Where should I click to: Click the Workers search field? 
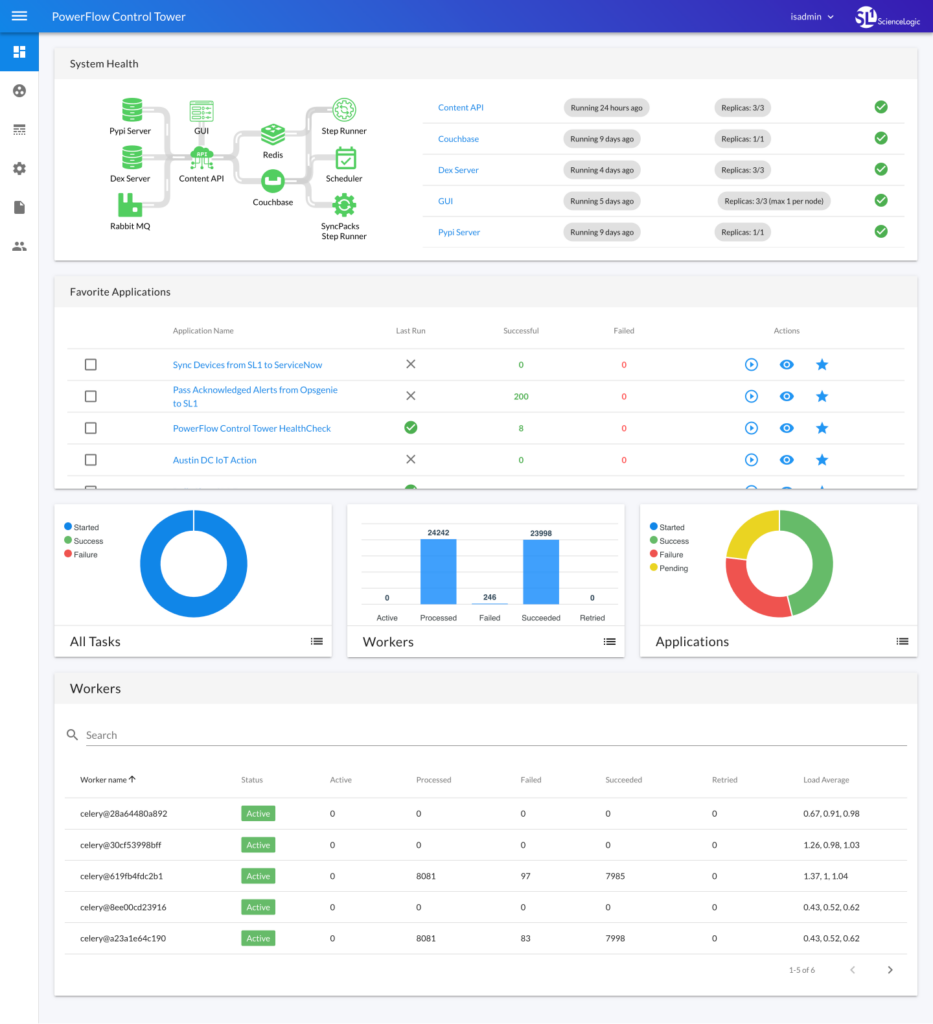[x=300, y=734]
